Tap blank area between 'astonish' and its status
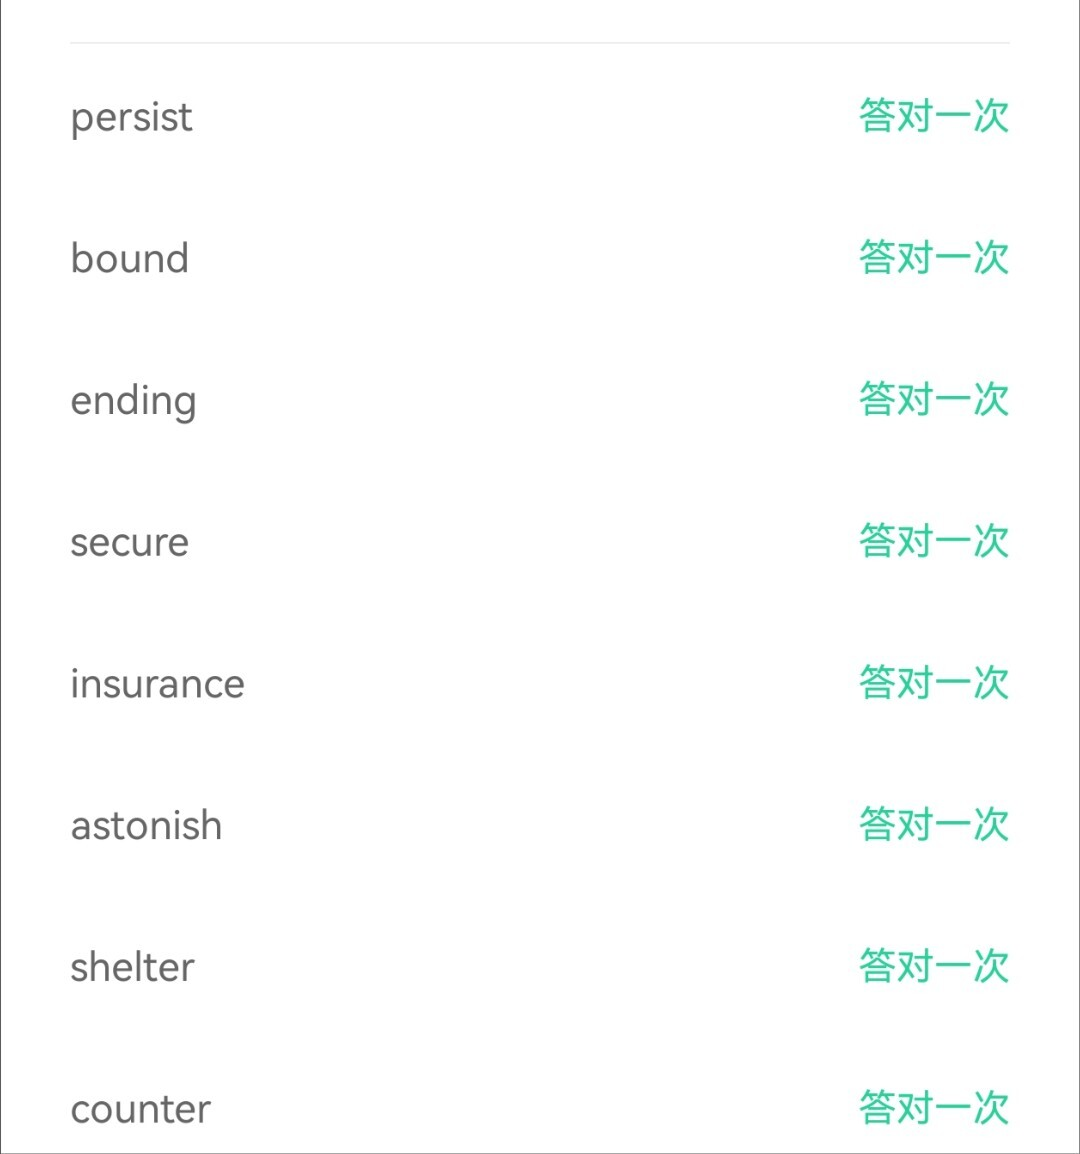This screenshot has width=1080, height=1154. pos(540,826)
